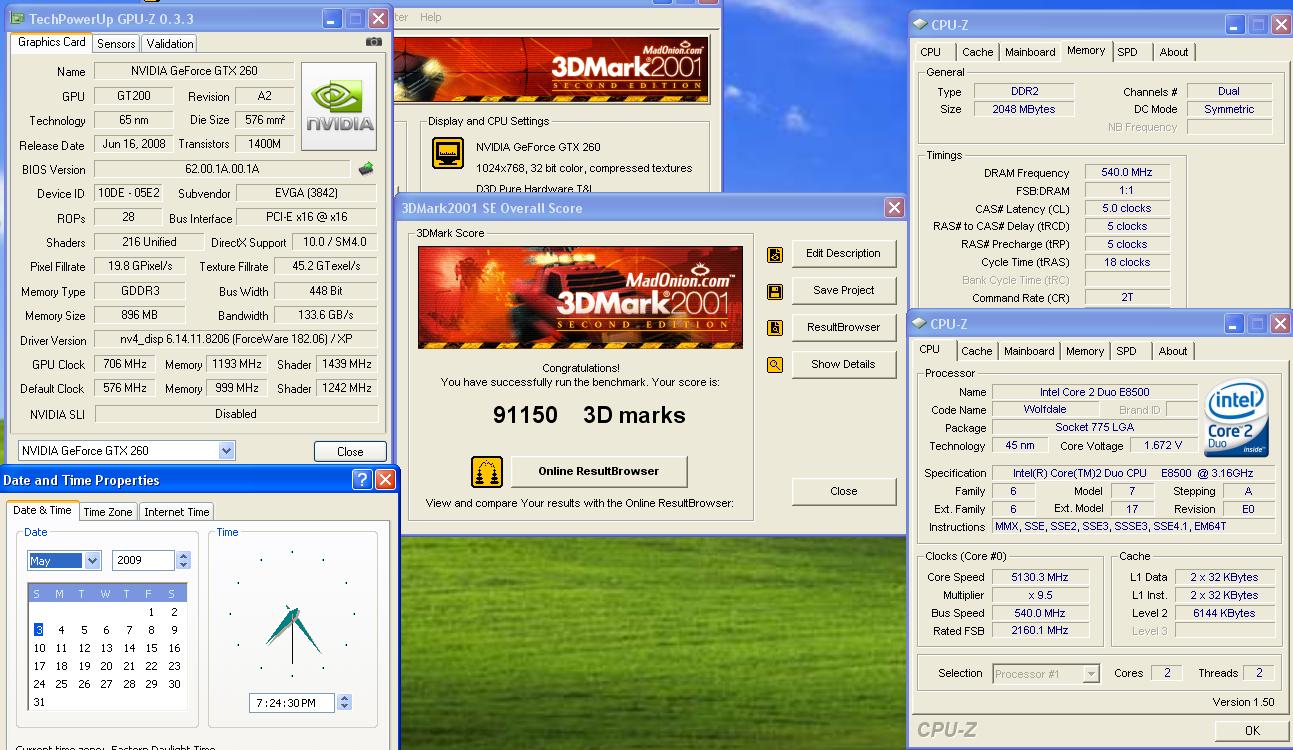
Task: Open the GPU-Z Sensors tab
Action: click(116, 44)
